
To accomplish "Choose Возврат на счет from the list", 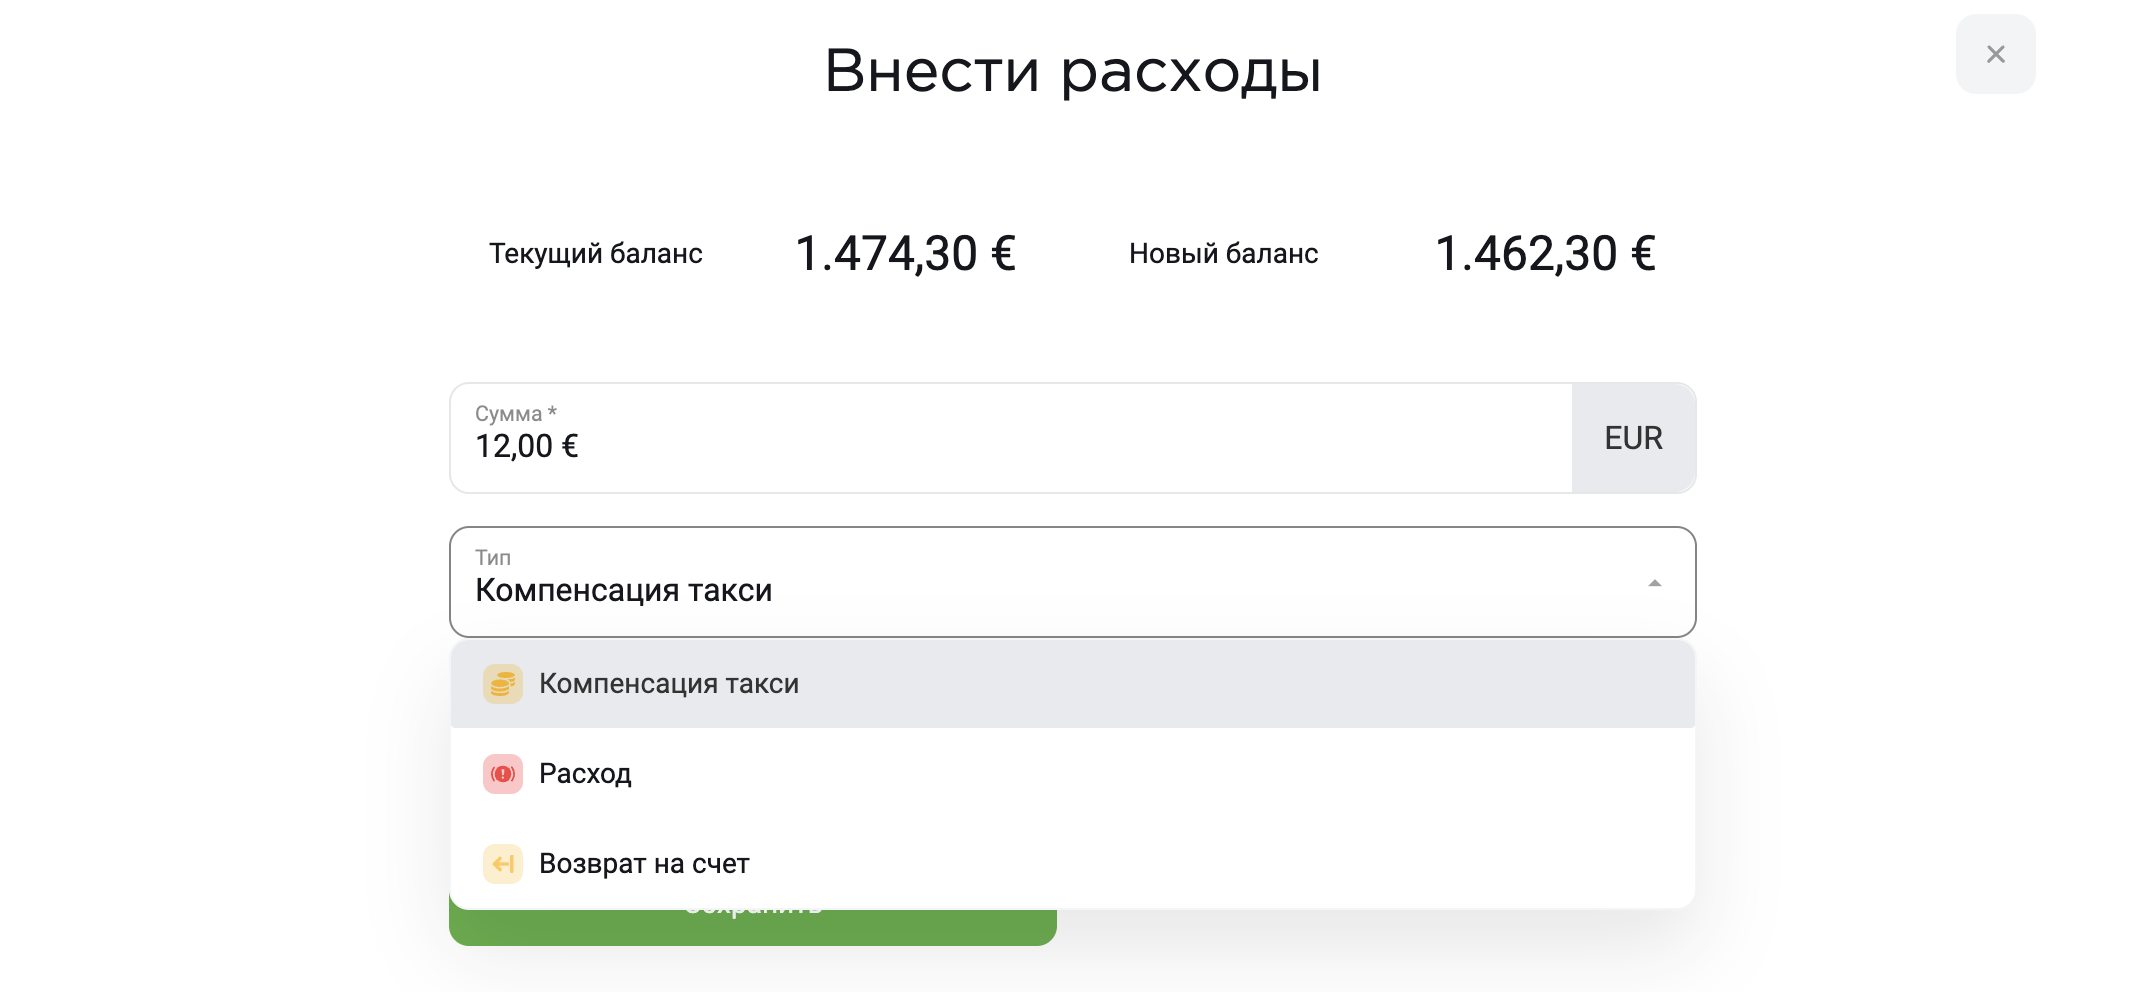I will tap(1072, 864).
